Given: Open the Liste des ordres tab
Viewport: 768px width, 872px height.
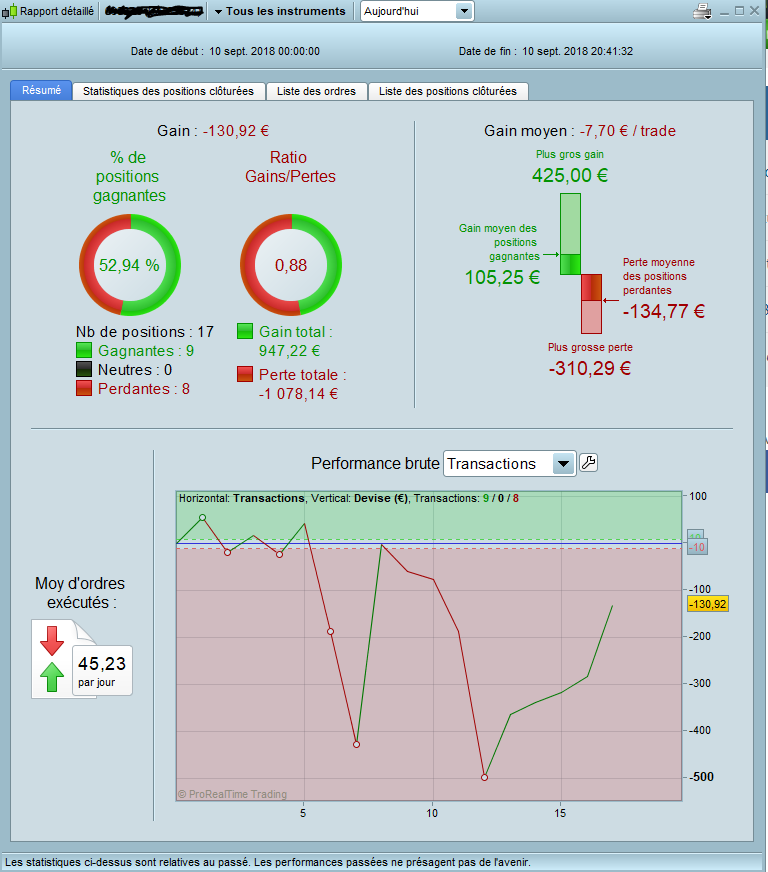Looking at the screenshot, I should pos(316,91).
